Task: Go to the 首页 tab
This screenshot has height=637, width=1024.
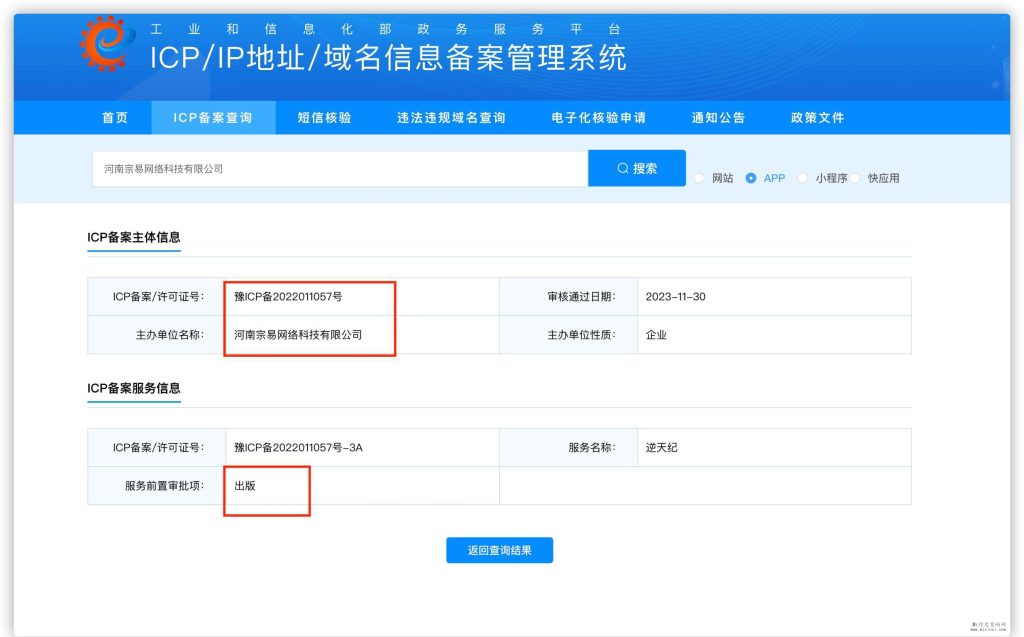Action: pyautogui.click(x=115, y=118)
